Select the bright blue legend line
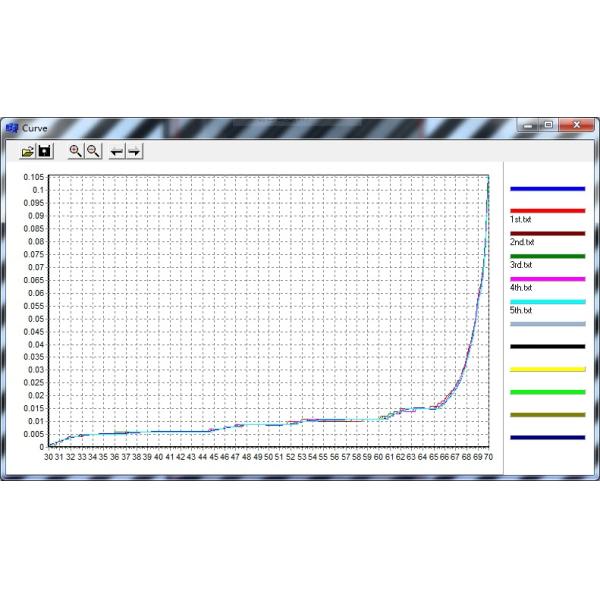600x600 pixels. (x=547, y=188)
